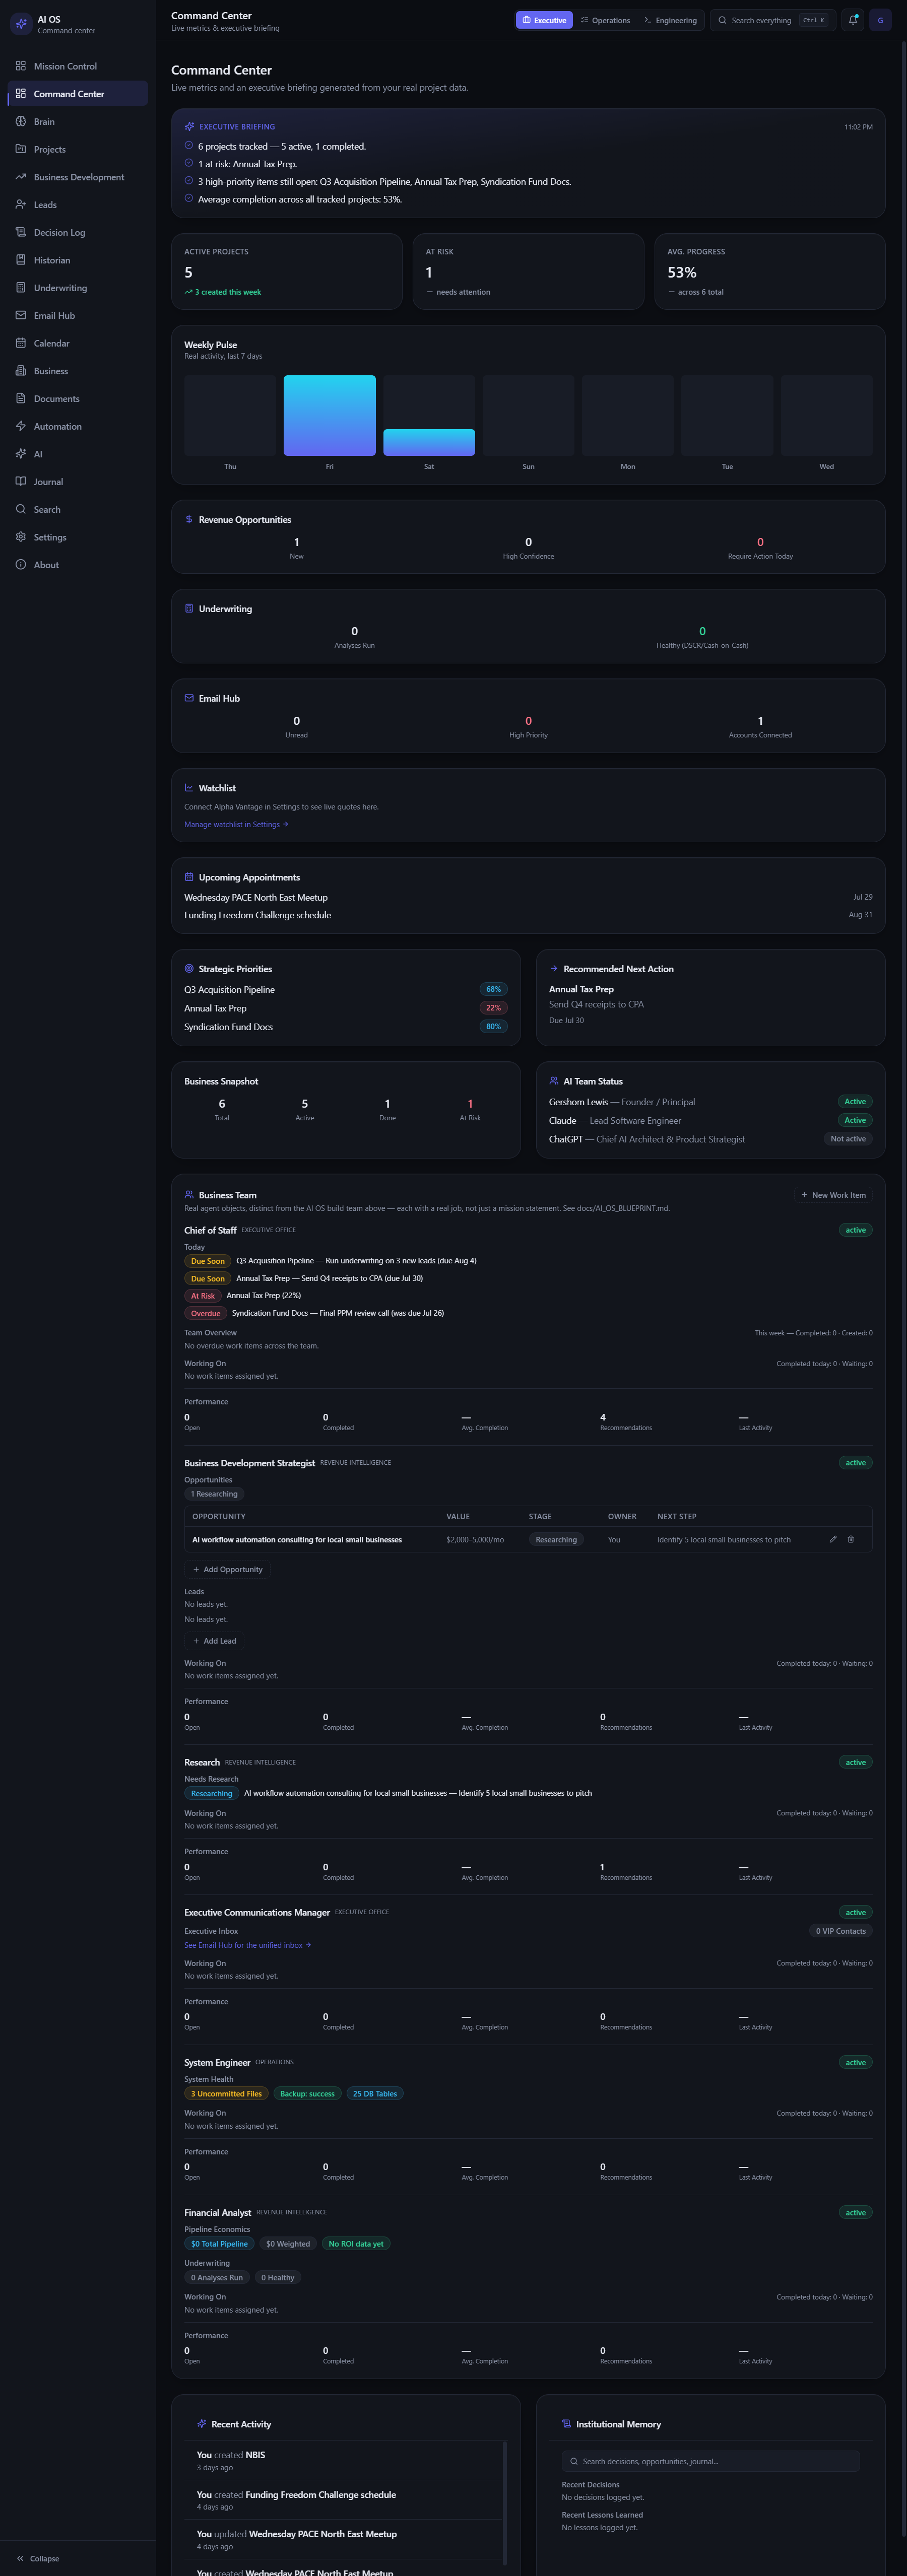Open the Search page in sidebar
The image size is (907, 2576).
78,509
